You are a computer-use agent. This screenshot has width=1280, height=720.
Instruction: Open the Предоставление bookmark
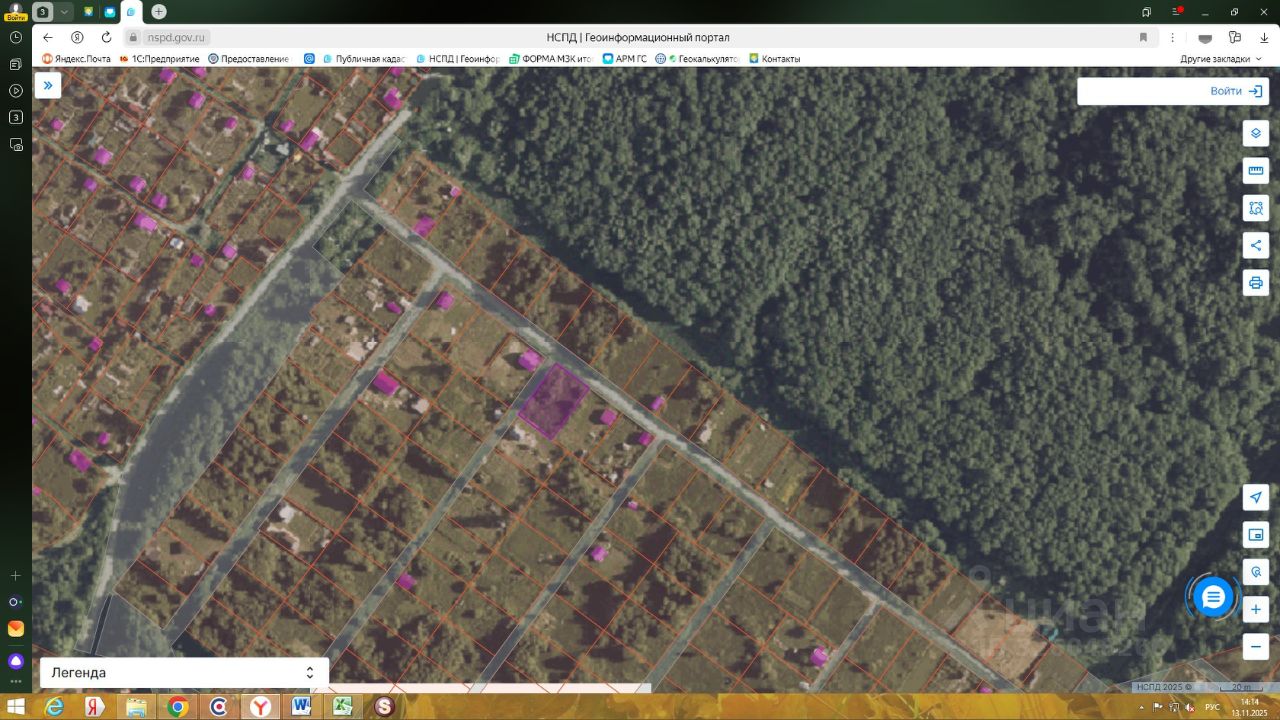[248, 59]
